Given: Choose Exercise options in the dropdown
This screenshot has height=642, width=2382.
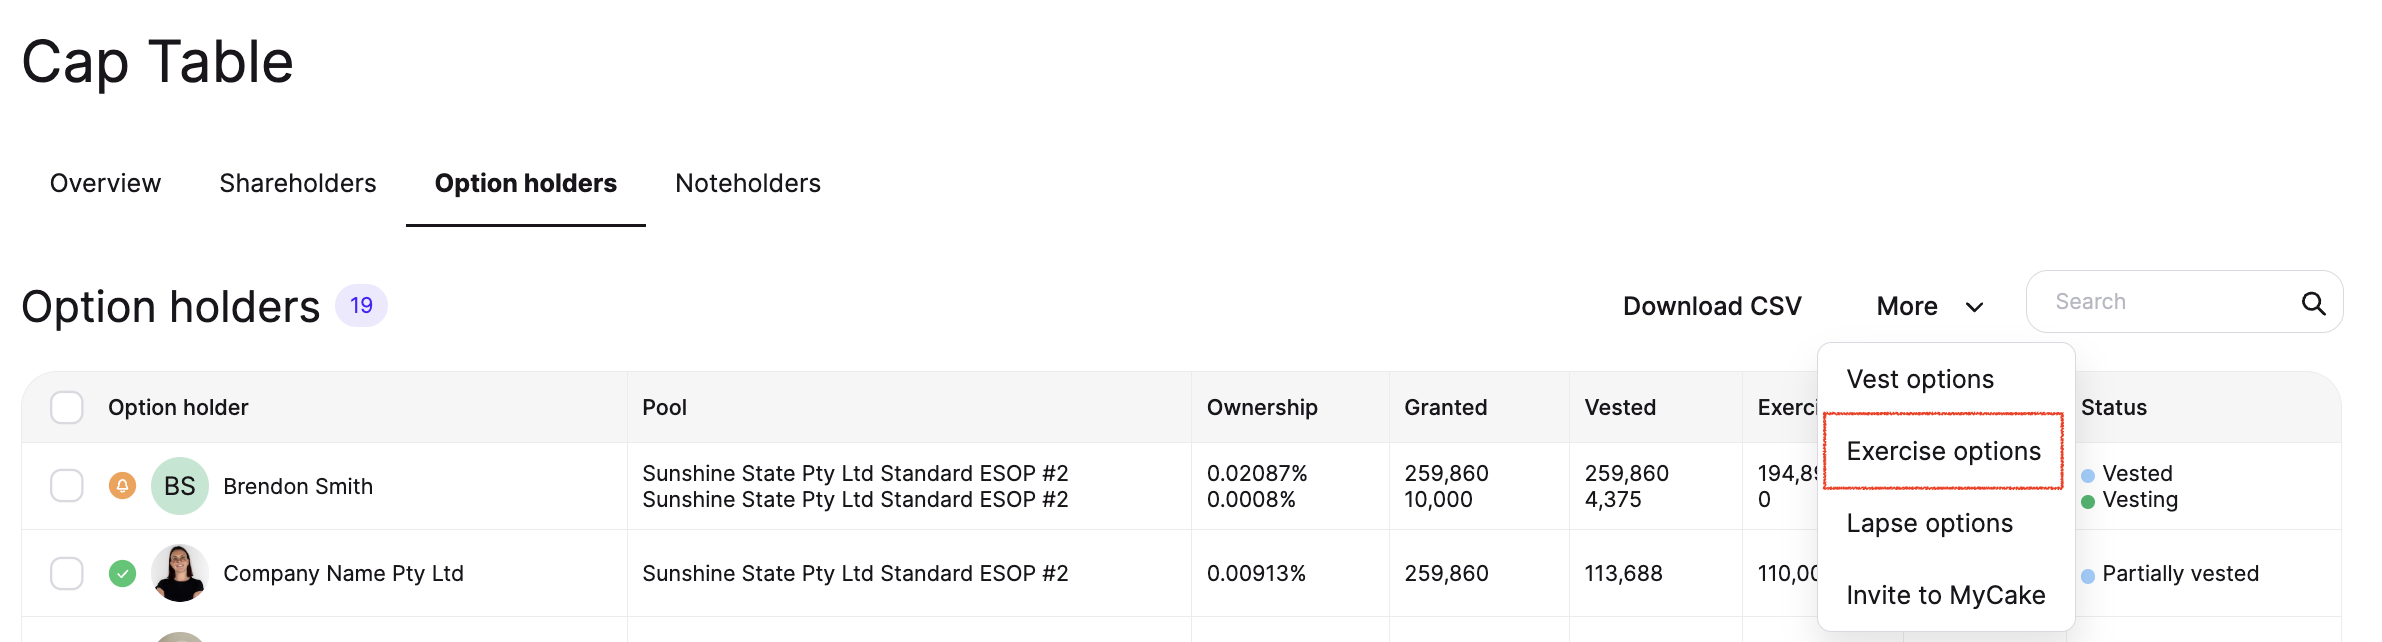Looking at the screenshot, I should click(1943, 451).
